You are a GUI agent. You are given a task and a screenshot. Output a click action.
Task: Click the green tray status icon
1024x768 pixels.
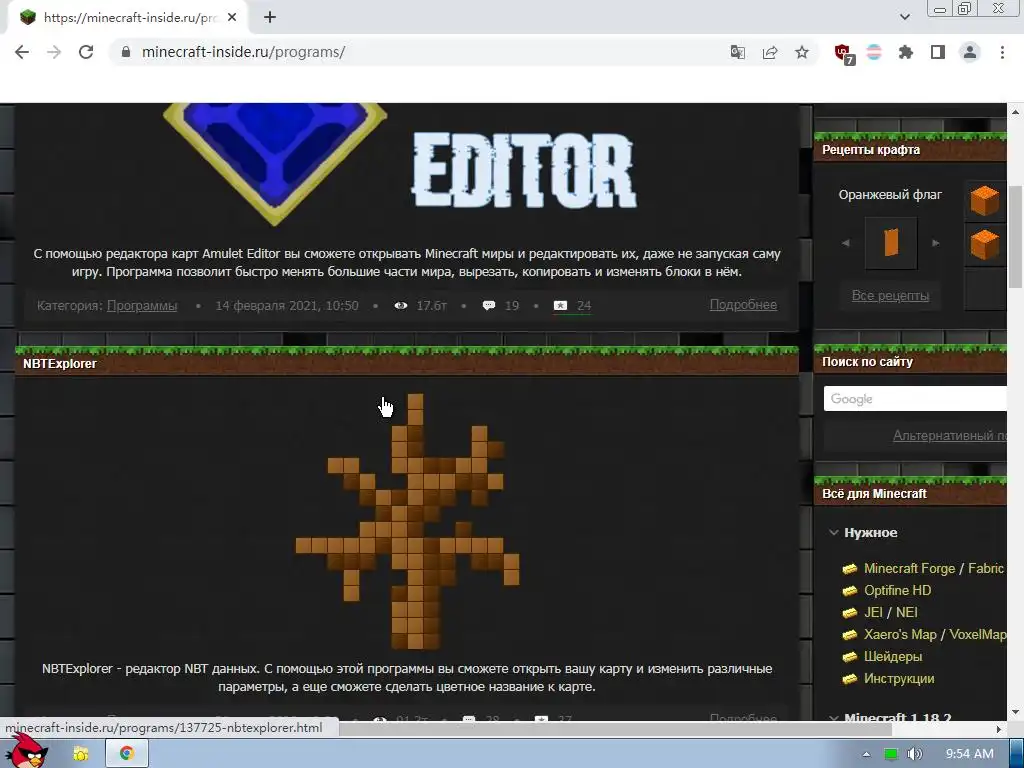(890, 754)
